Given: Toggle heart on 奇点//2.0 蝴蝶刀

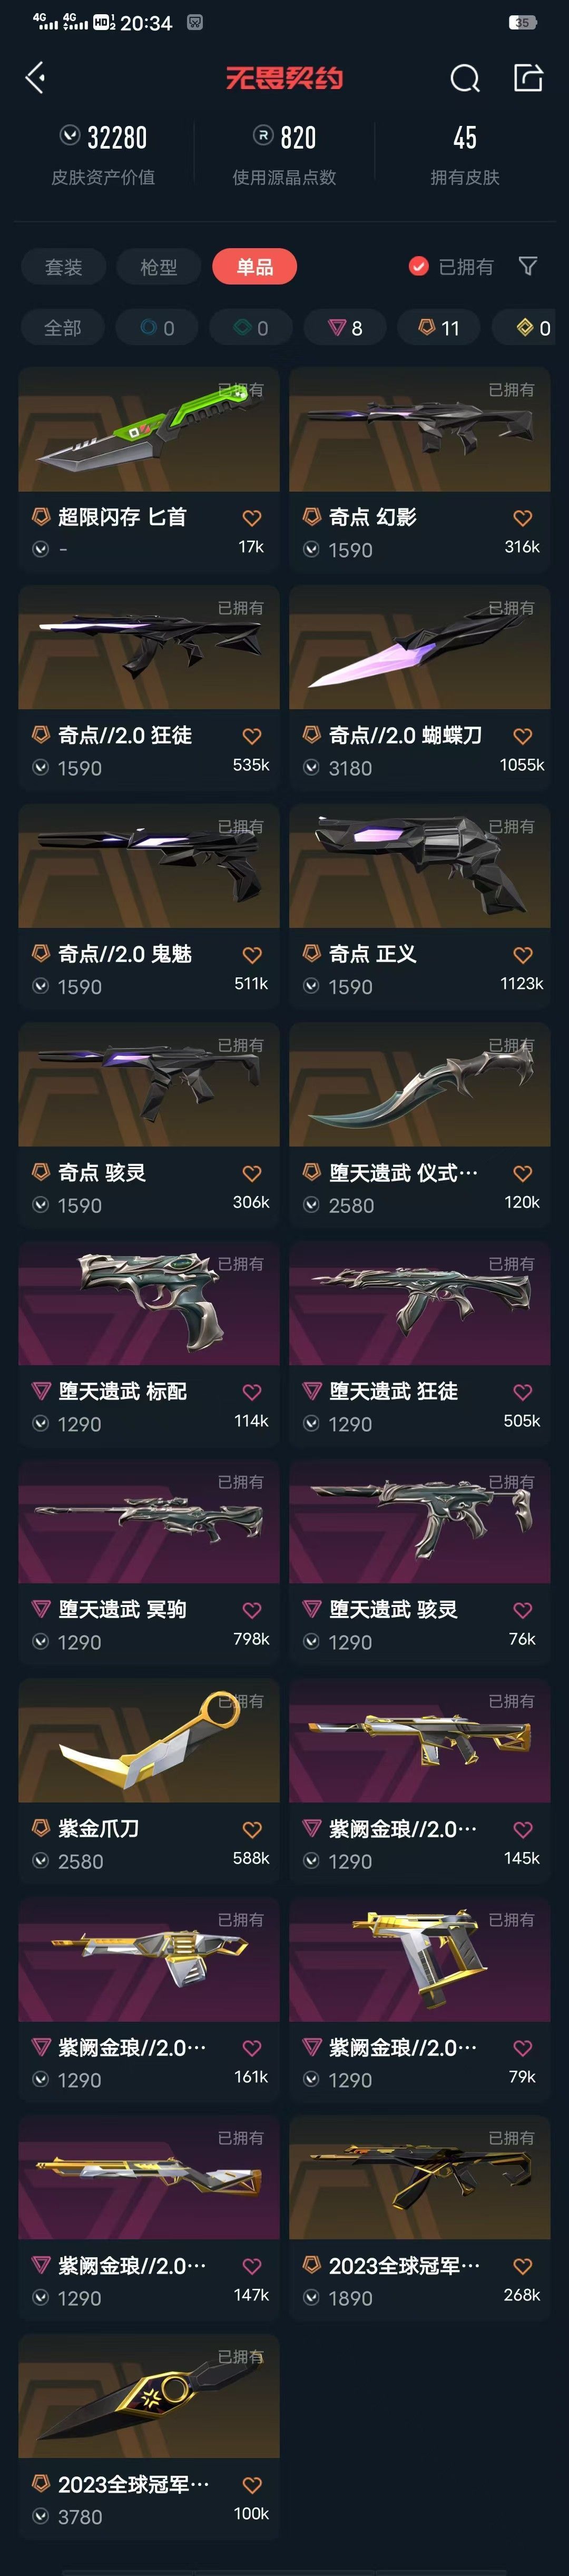Looking at the screenshot, I should click(x=522, y=736).
